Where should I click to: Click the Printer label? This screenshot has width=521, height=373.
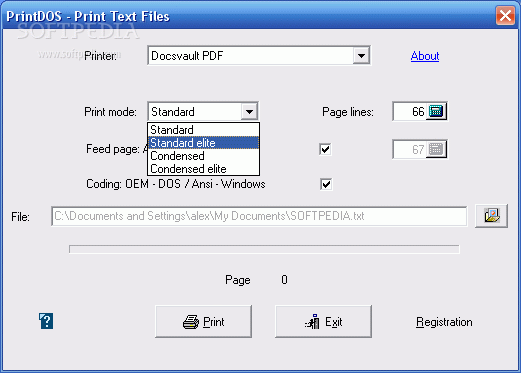tap(100, 56)
